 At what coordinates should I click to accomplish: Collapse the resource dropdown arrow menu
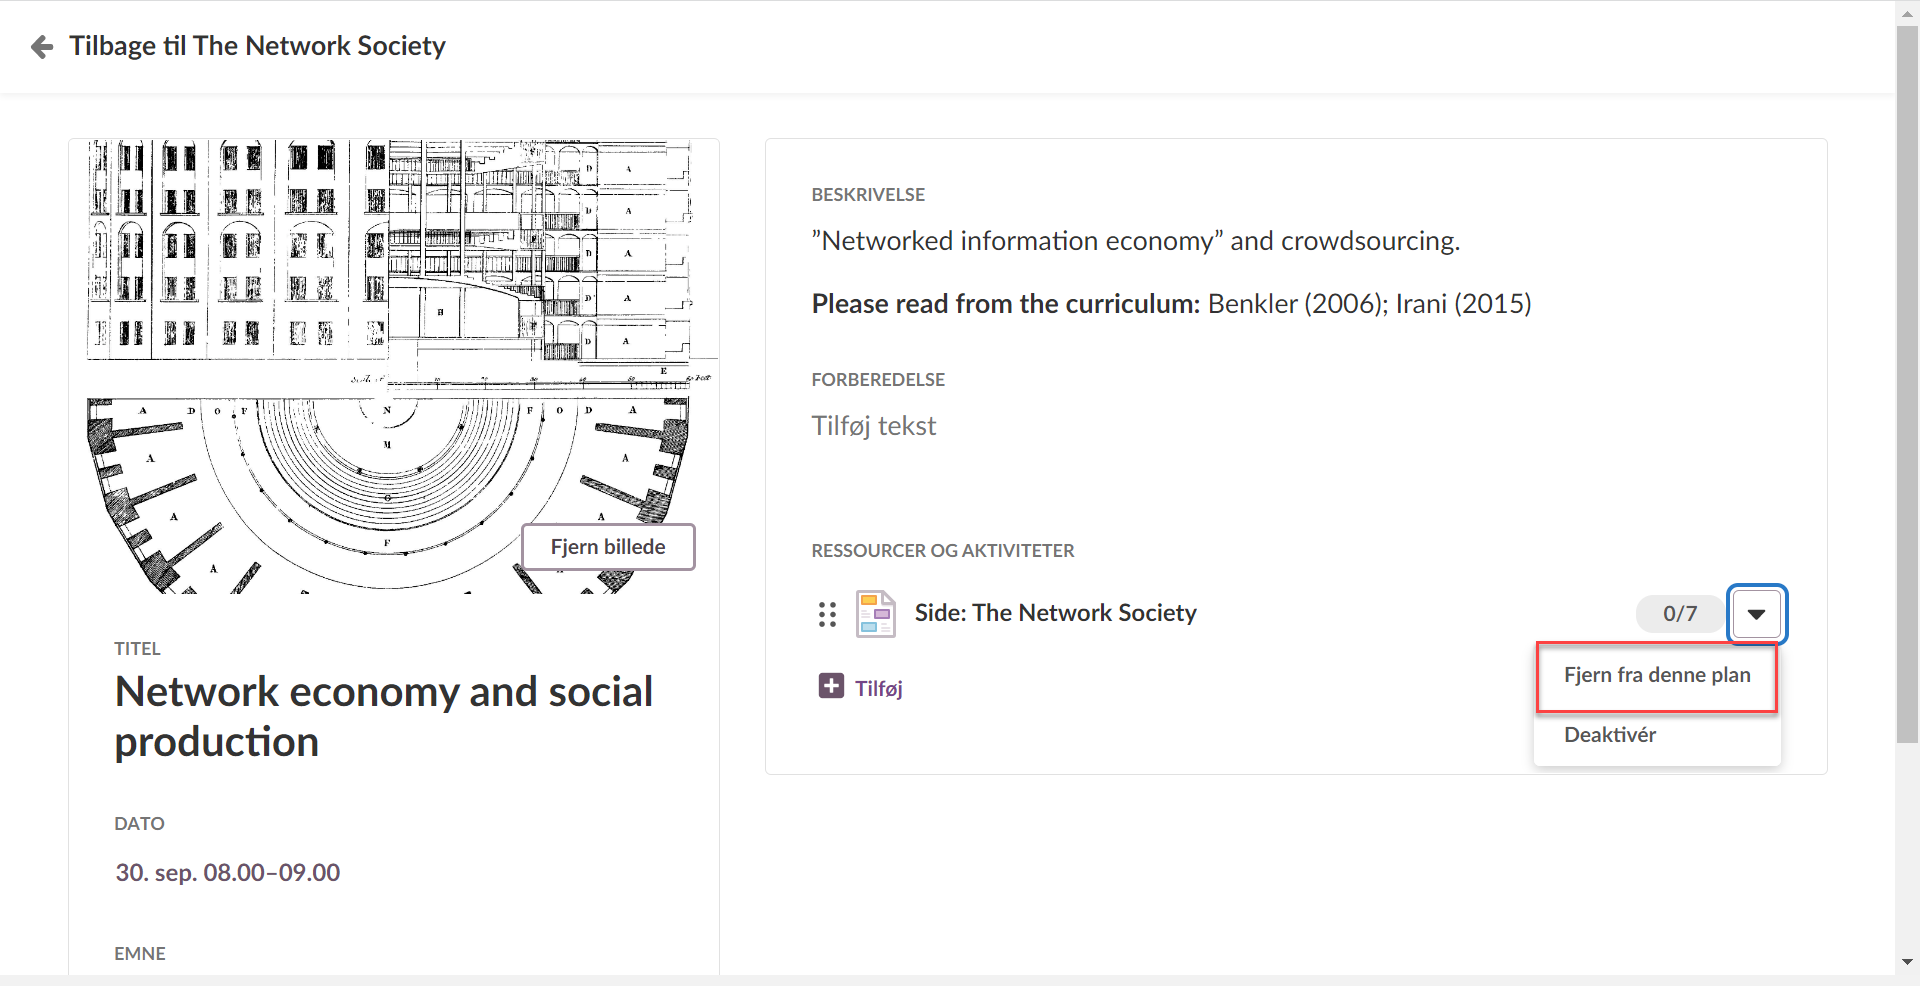pyautogui.click(x=1756, y=614)
